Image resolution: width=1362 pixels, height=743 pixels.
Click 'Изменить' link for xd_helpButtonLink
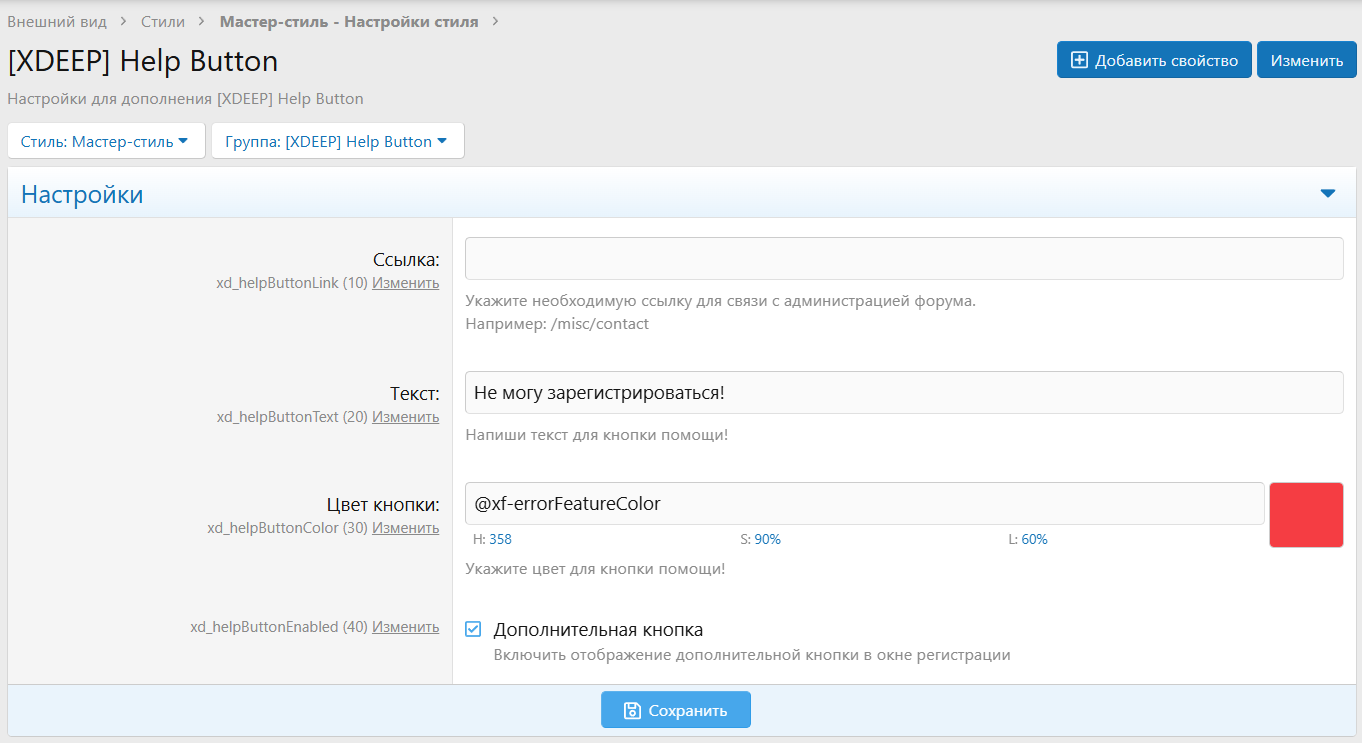coord(405,283)
